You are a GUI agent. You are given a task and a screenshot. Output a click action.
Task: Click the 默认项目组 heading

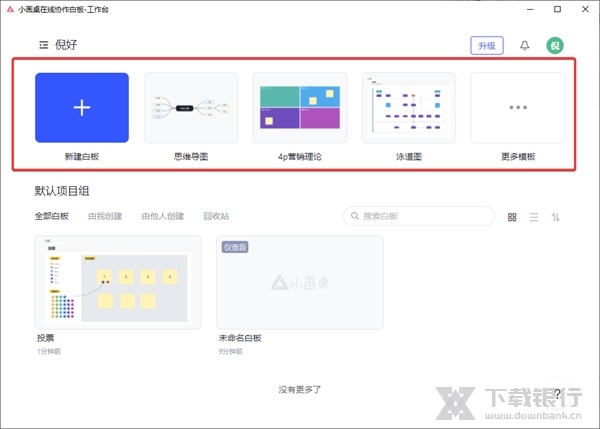[62, 191]
